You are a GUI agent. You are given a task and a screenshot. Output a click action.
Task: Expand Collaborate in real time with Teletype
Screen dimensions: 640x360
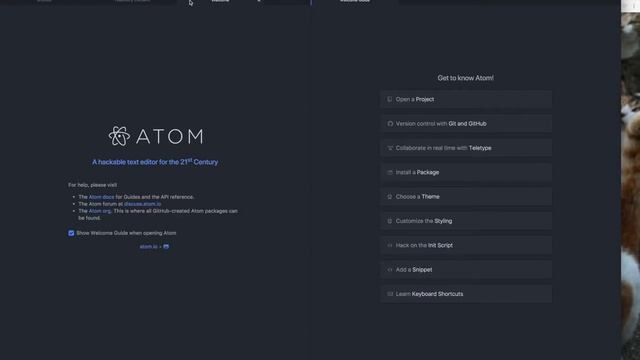466,148
